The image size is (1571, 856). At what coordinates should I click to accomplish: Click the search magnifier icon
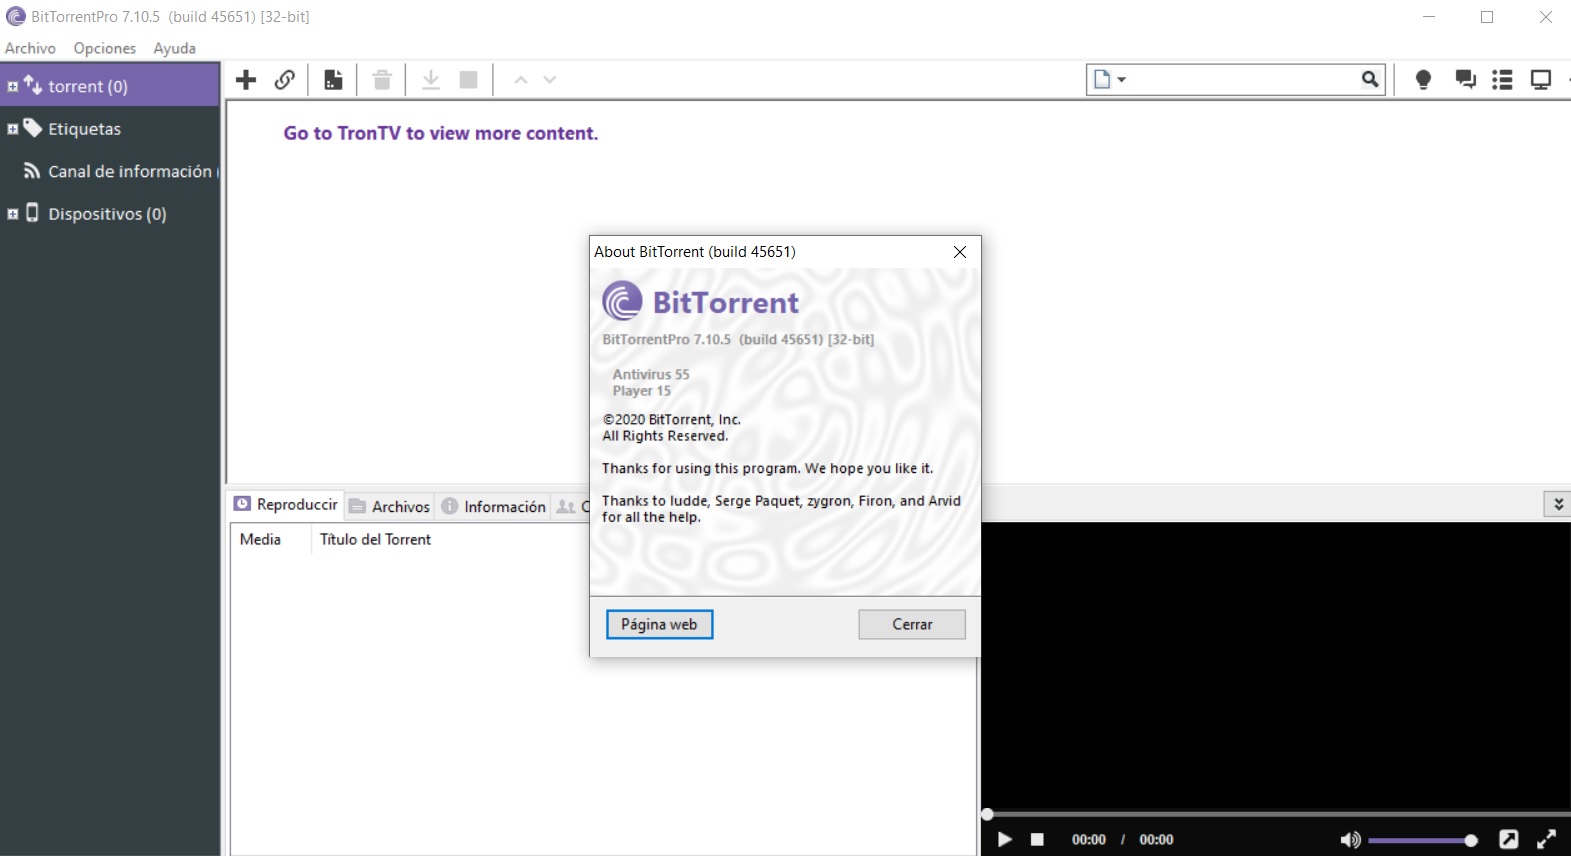tap(1370, 79)
